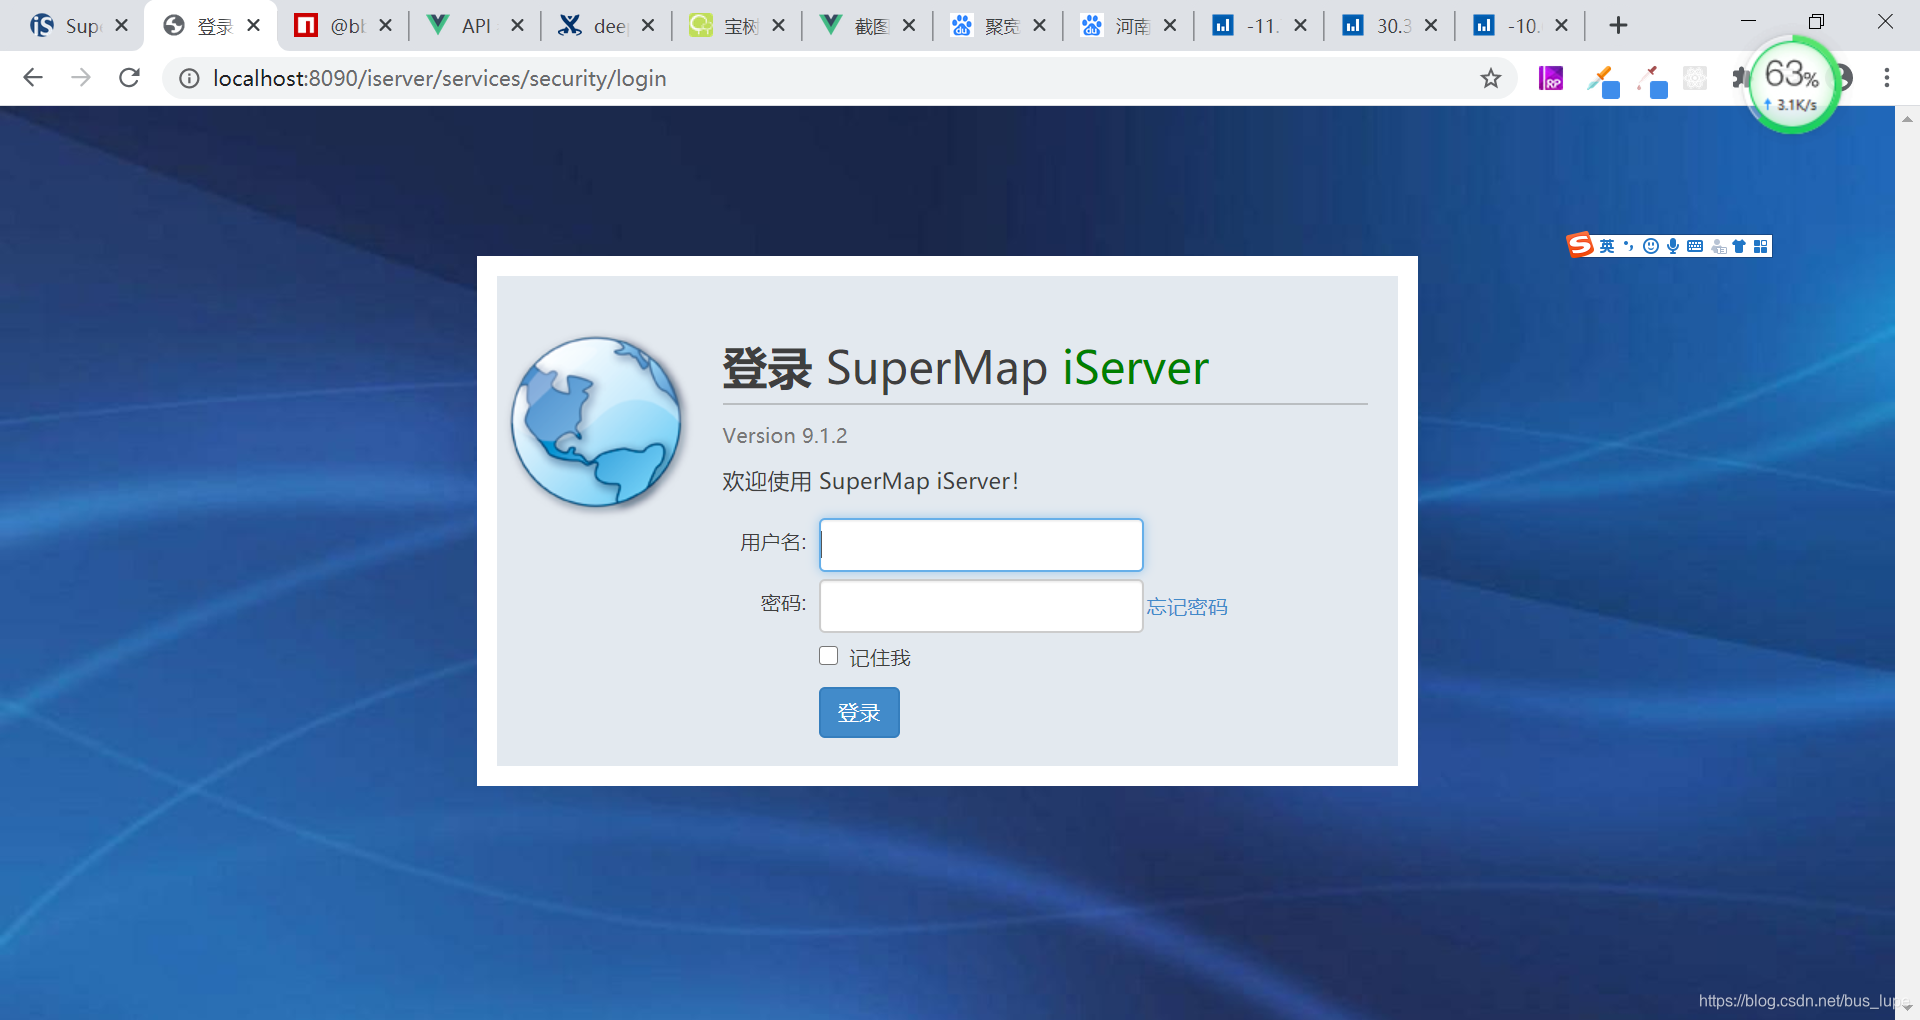1920x1020 pixels.
Task: Open Sogou toolbox grid icon
Action: click(1761, 246)
